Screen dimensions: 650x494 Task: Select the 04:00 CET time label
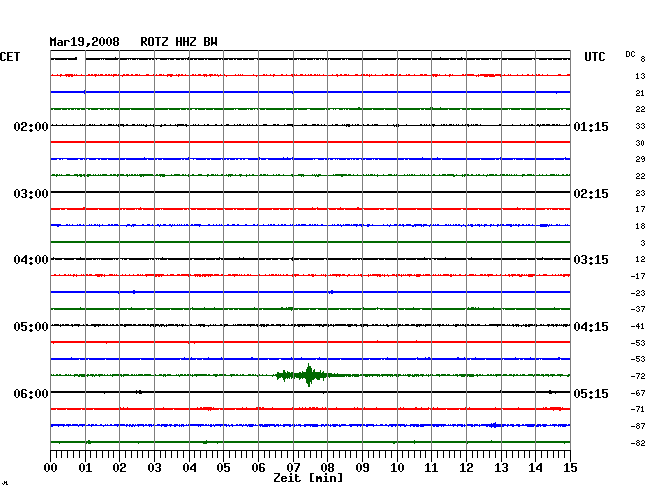pos(31,260)
